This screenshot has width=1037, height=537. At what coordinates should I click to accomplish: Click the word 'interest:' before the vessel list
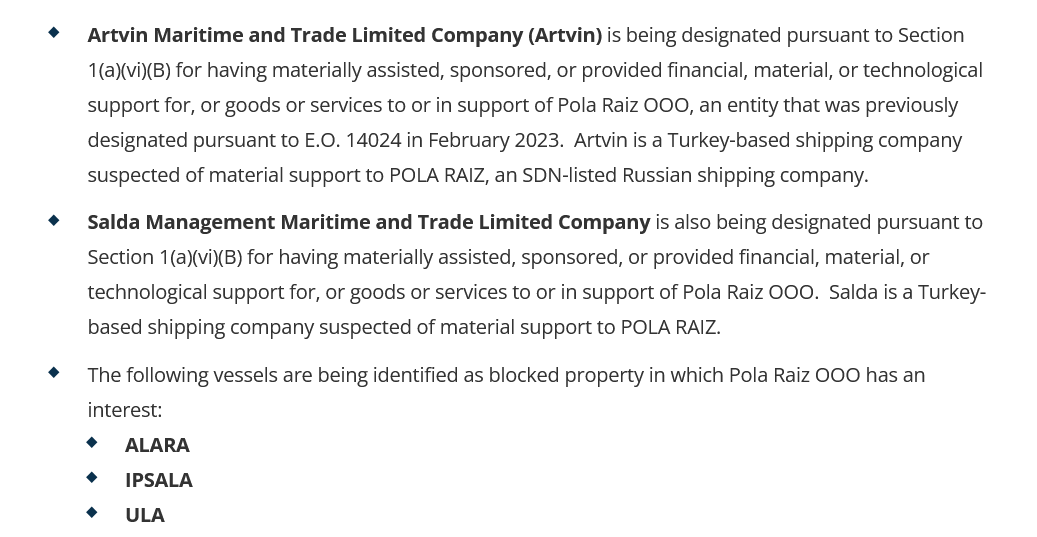(124, 410)
